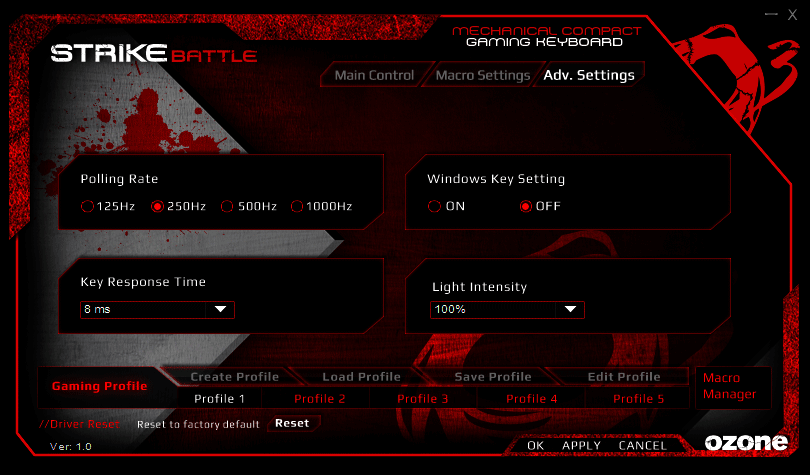Click Edit Profile
This screenshot has width=810, height=475.
[x=624, y=377]
